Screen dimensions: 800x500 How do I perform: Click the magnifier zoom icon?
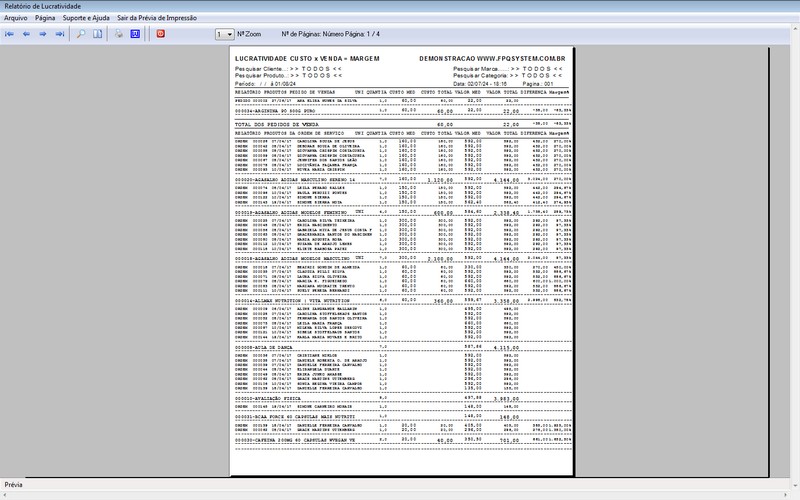81,34
